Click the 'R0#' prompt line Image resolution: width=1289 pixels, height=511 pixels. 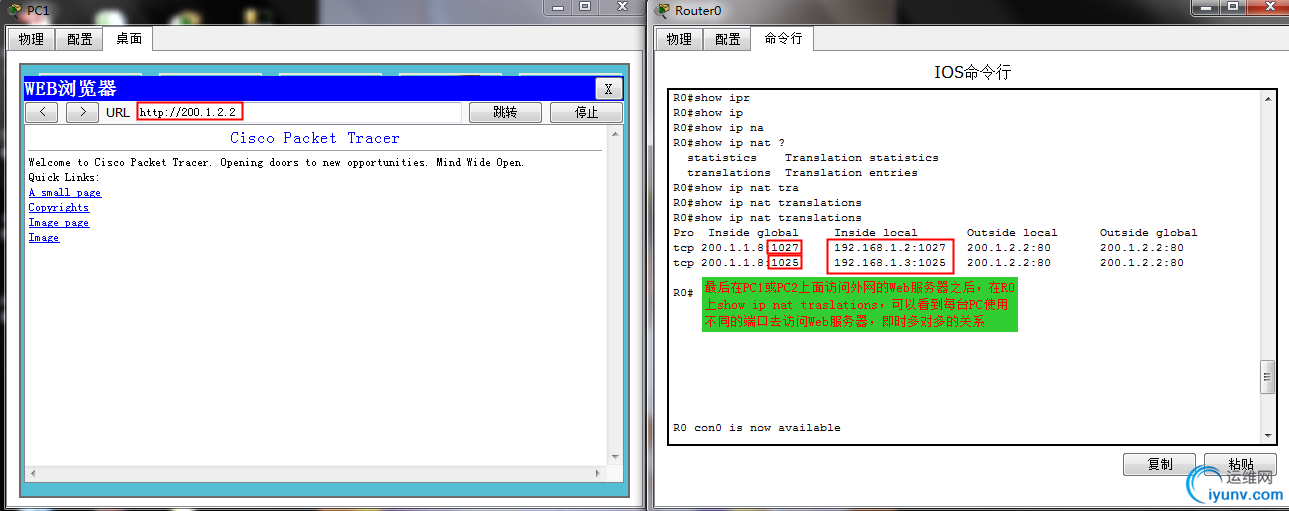(683, 292)
